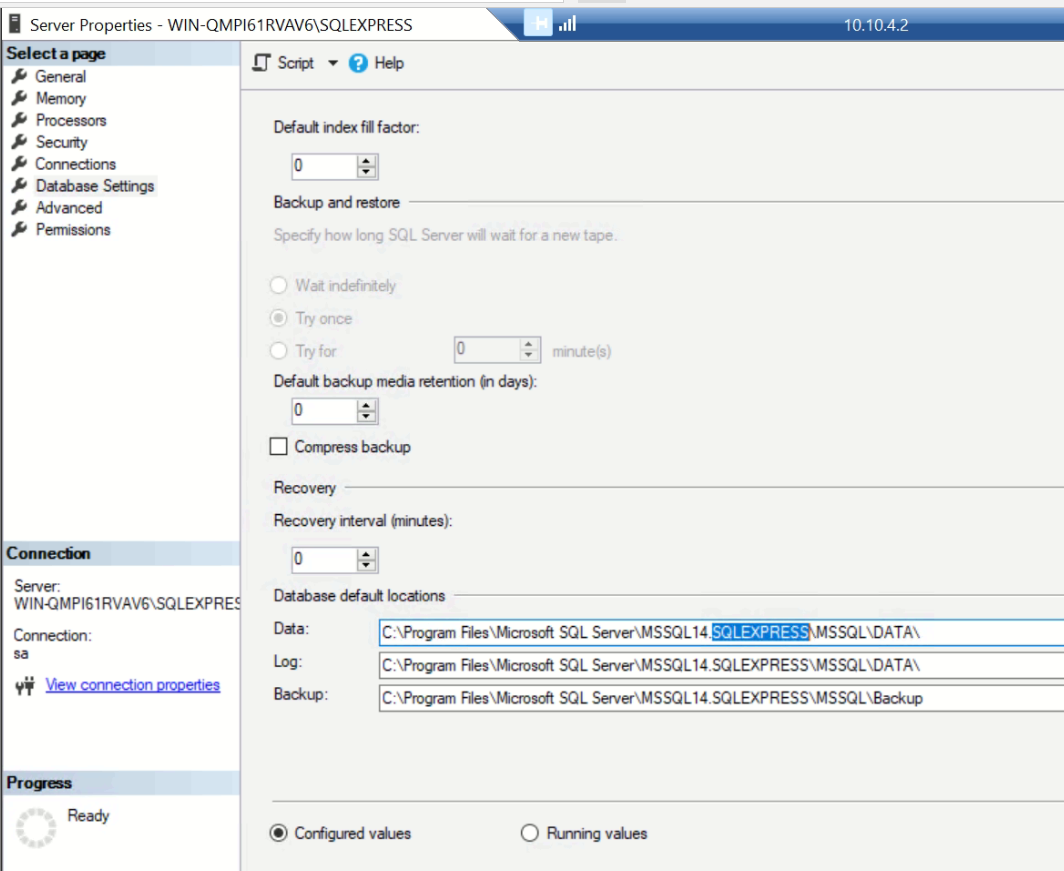Click the connection plug icon
Image resolution: width=1064 pixels, height=871 pixels.
[25, 686]
